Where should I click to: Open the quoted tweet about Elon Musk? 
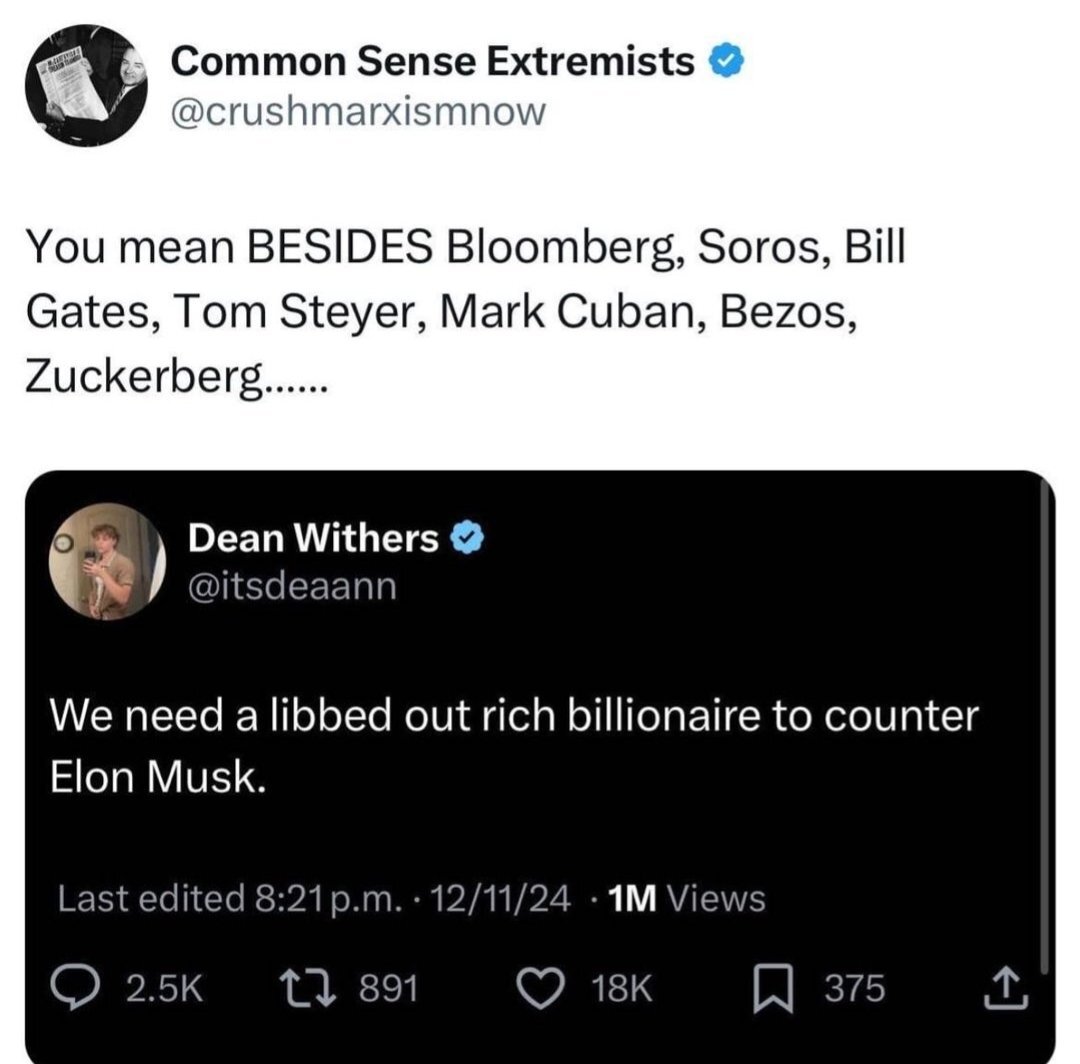pyautogui.click(x=515, y=746)
